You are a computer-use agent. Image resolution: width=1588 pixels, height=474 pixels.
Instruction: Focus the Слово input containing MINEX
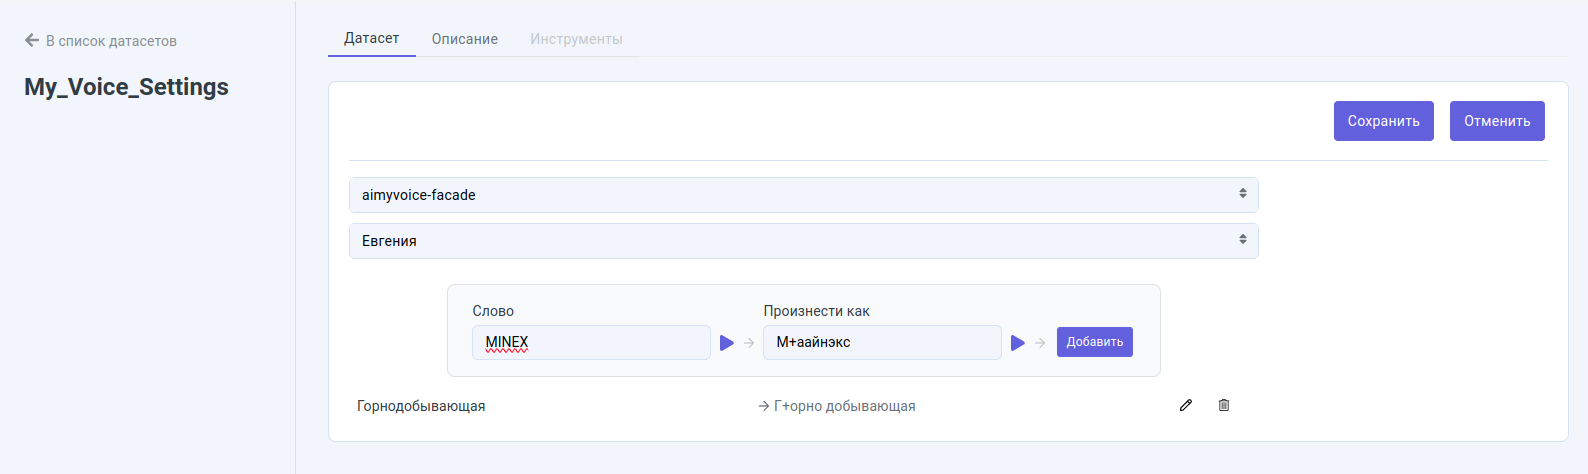click(x=591, y=342)
